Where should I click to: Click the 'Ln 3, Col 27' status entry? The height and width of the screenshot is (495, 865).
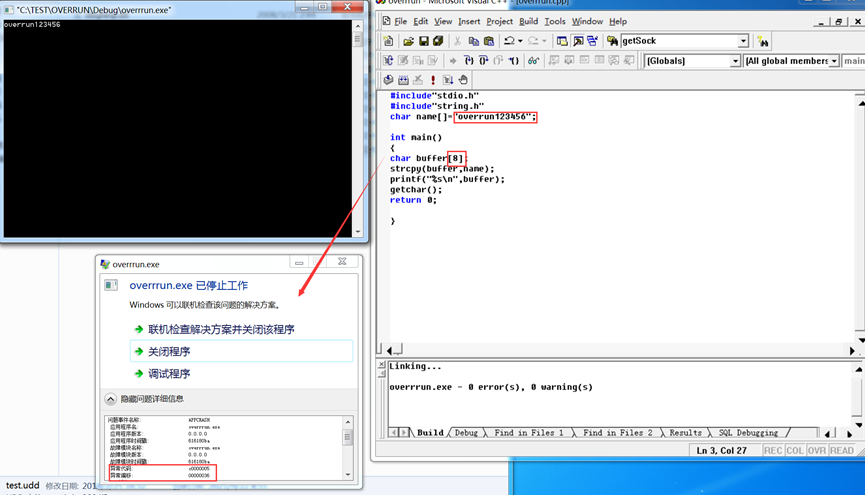click(722, 450)
